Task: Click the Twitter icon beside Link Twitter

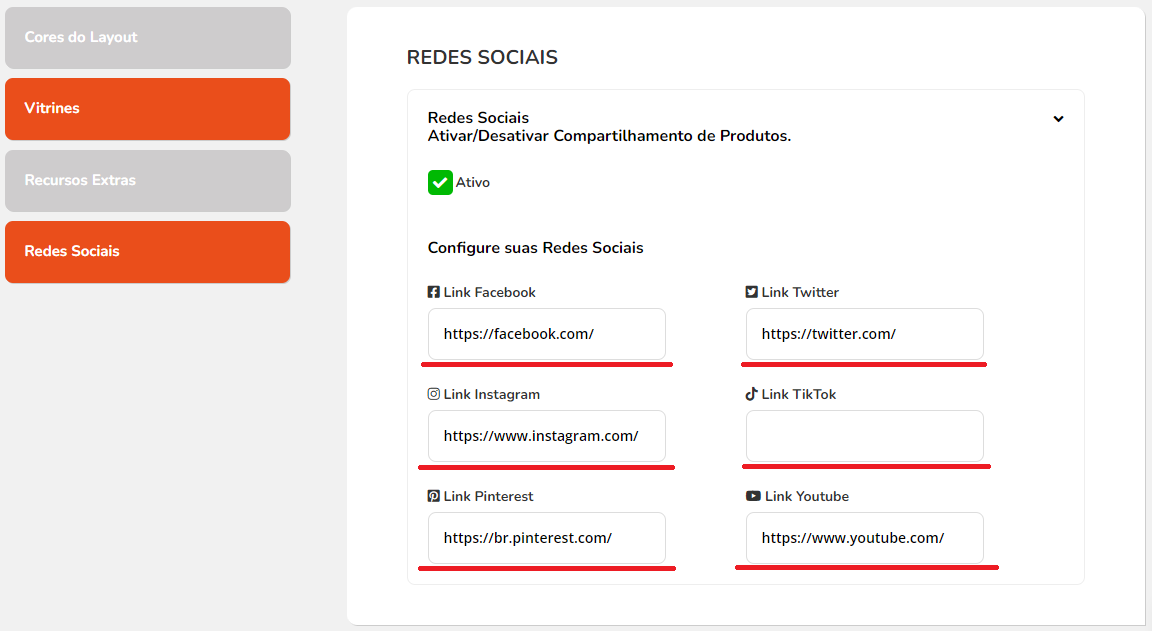Action: pos(751,293)
